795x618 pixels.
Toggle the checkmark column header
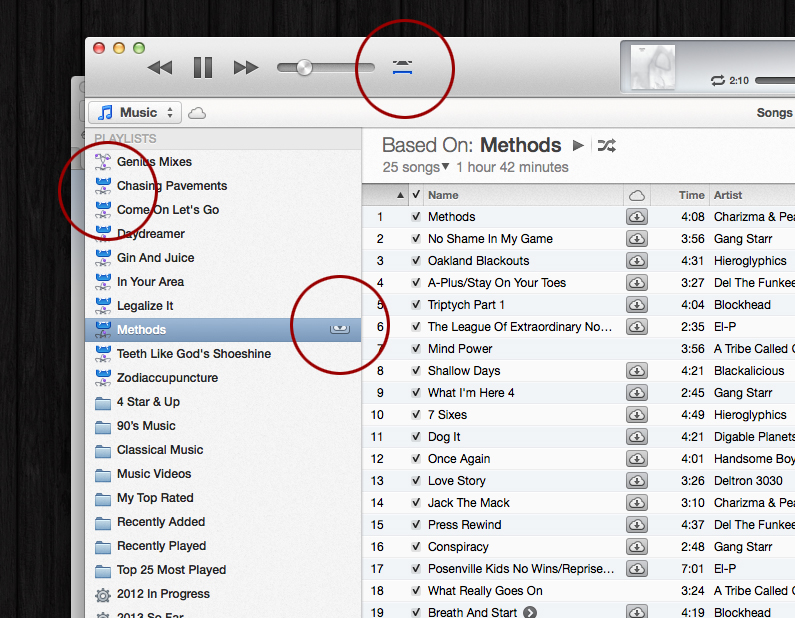416,195
